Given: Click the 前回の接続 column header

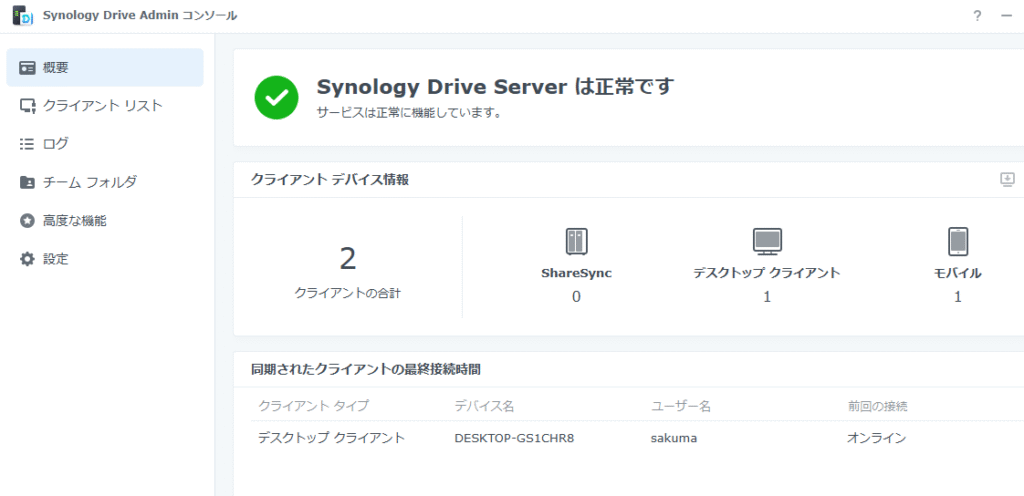Looking at the screenshot, I should [877, 406].
